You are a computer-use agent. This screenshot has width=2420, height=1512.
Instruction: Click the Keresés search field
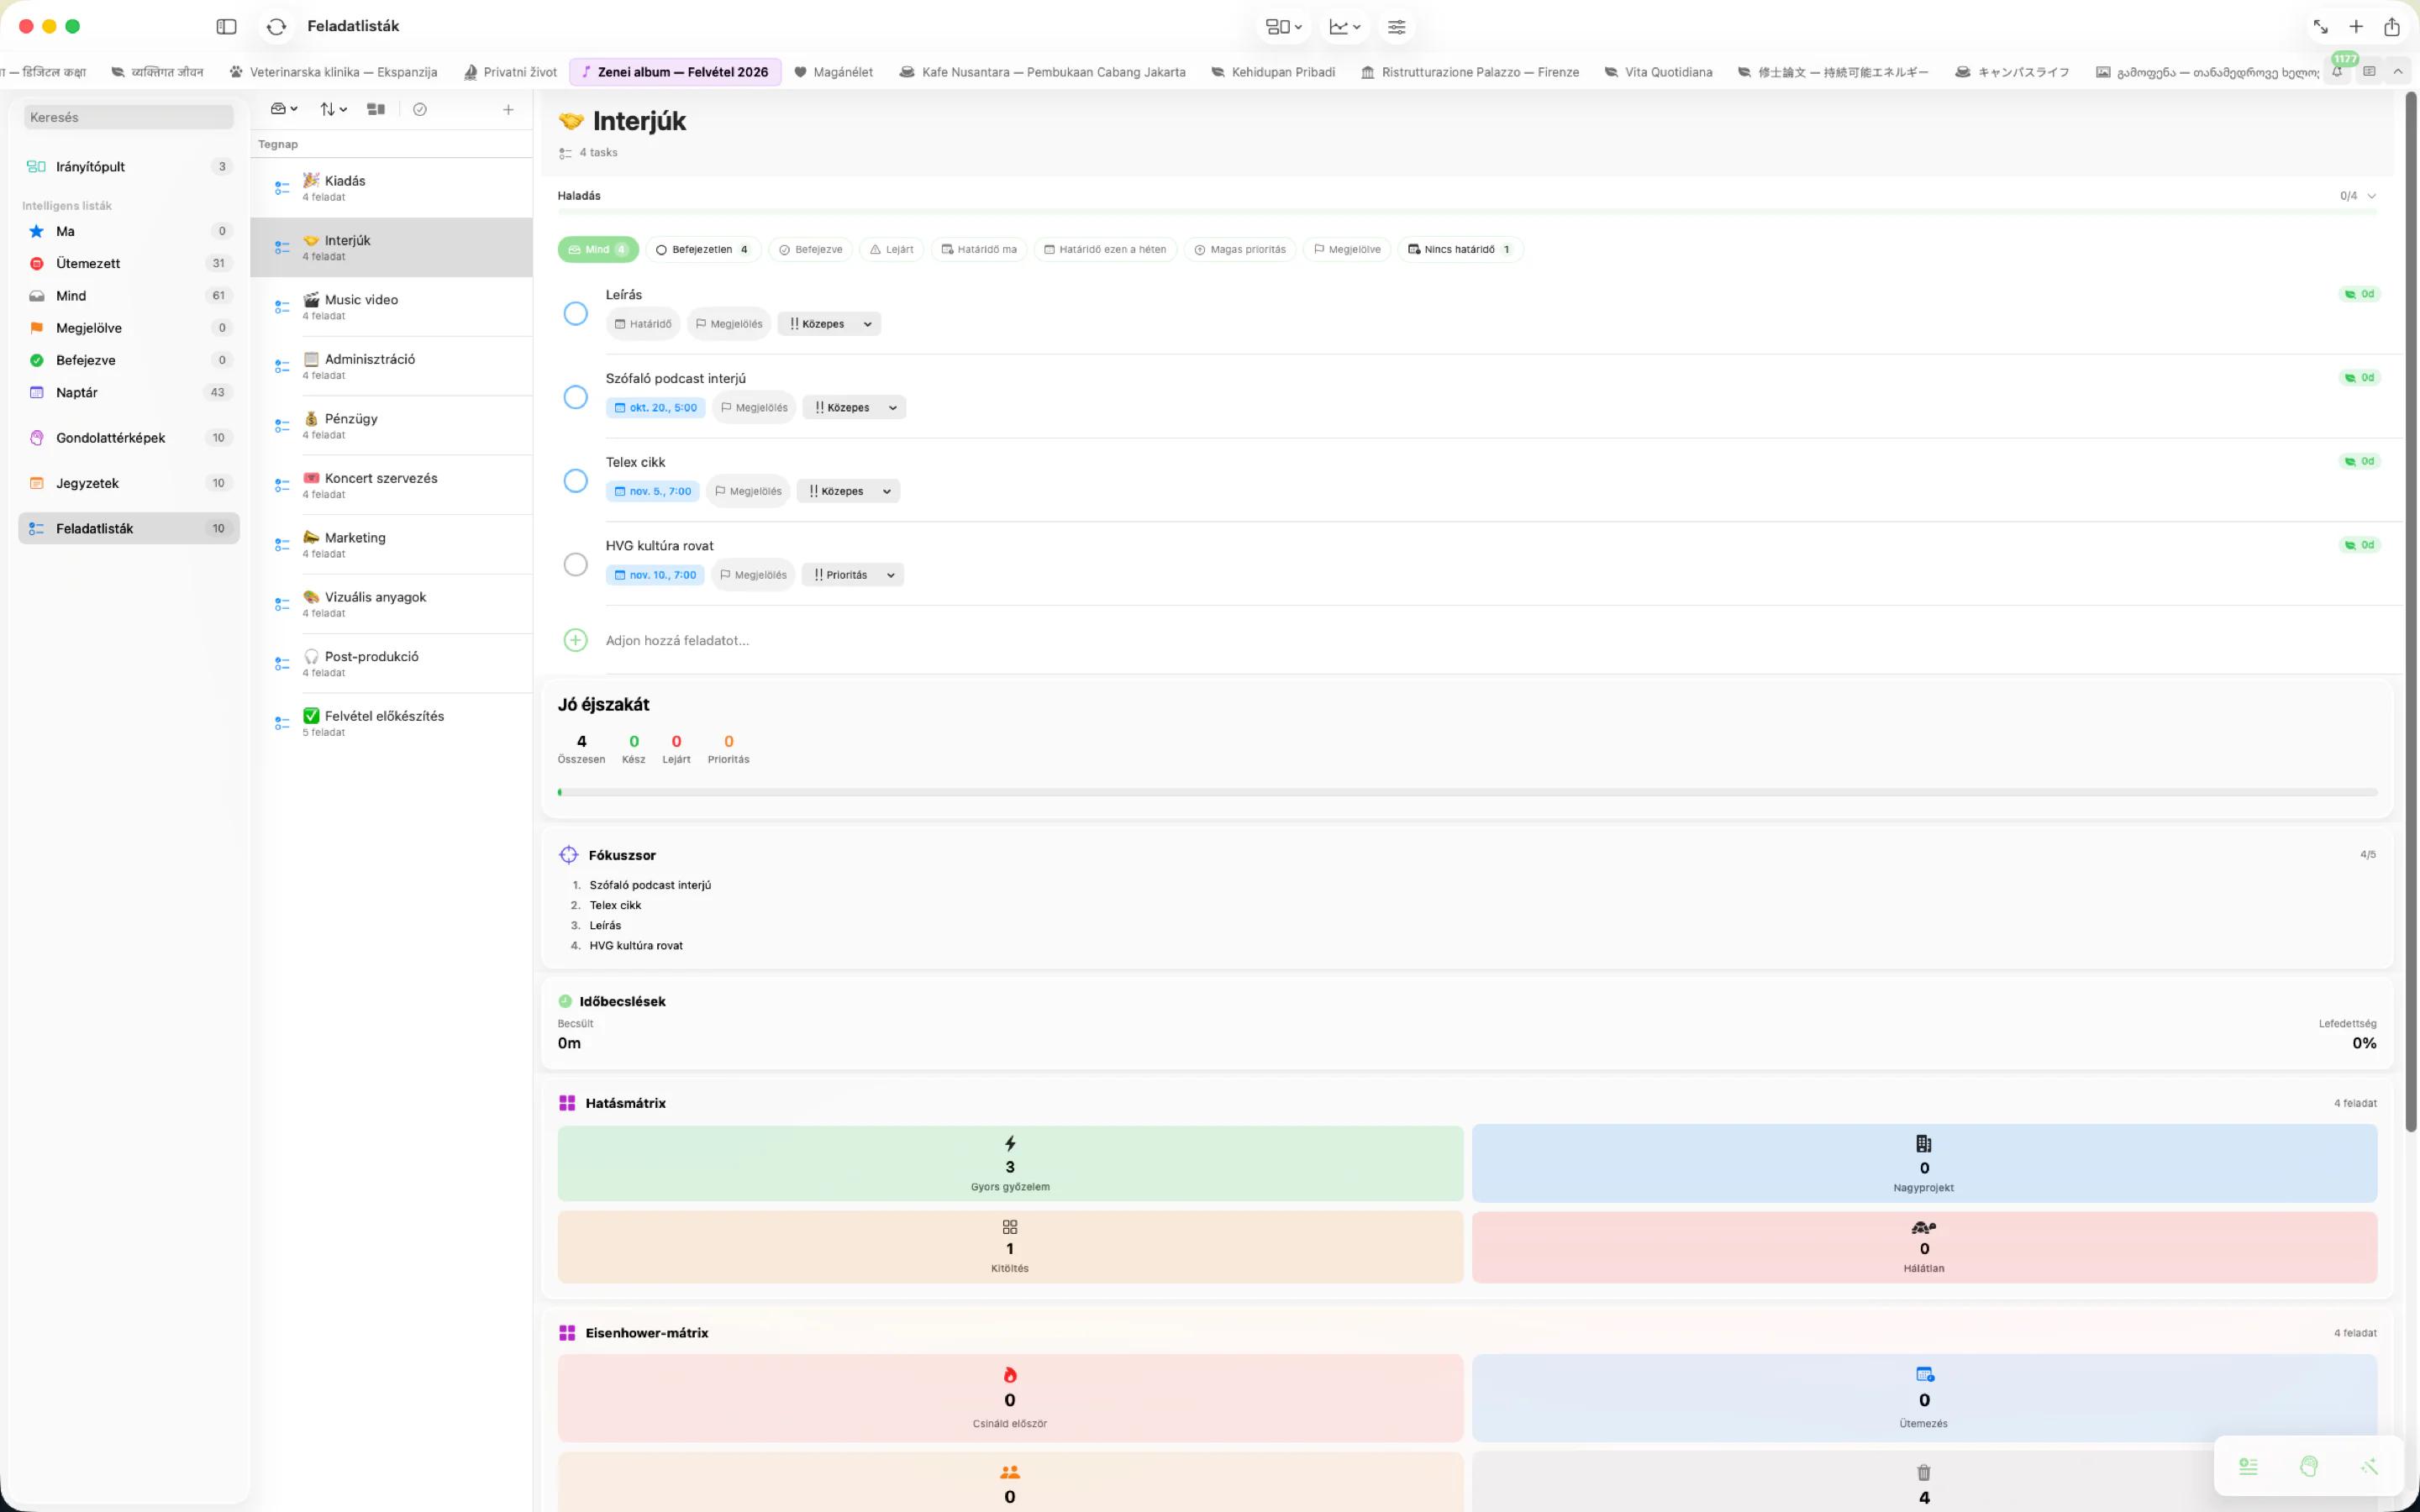coord(128,118)
